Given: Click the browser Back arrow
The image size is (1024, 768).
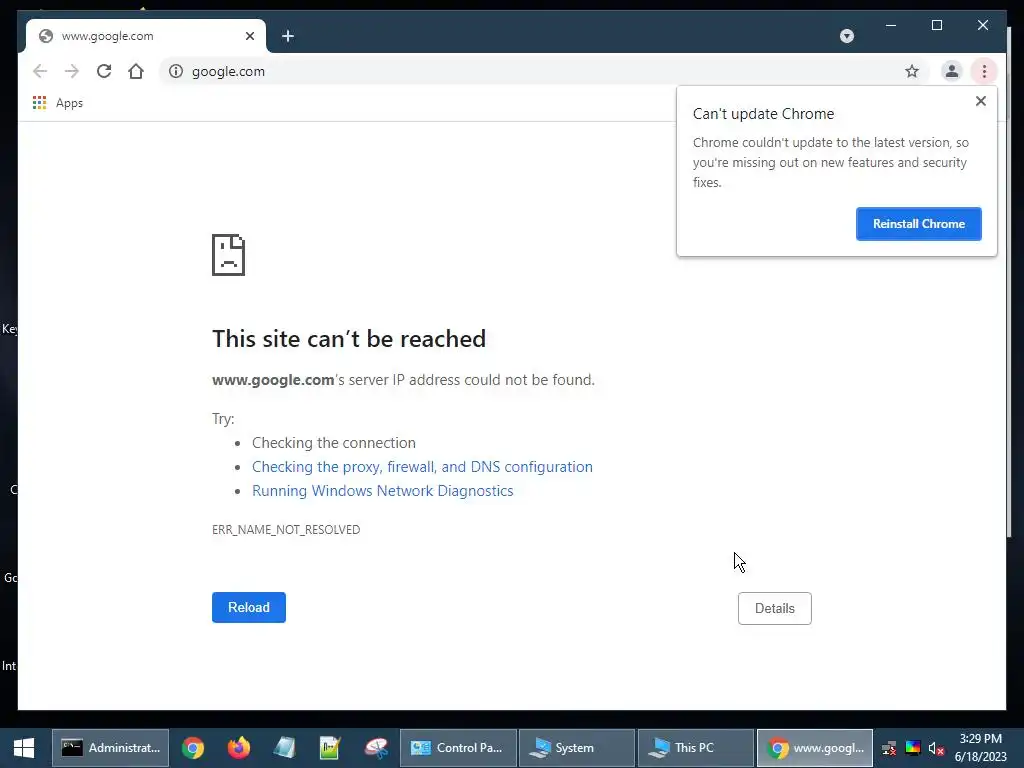Looking at the screenshot, I should point(40,71).
